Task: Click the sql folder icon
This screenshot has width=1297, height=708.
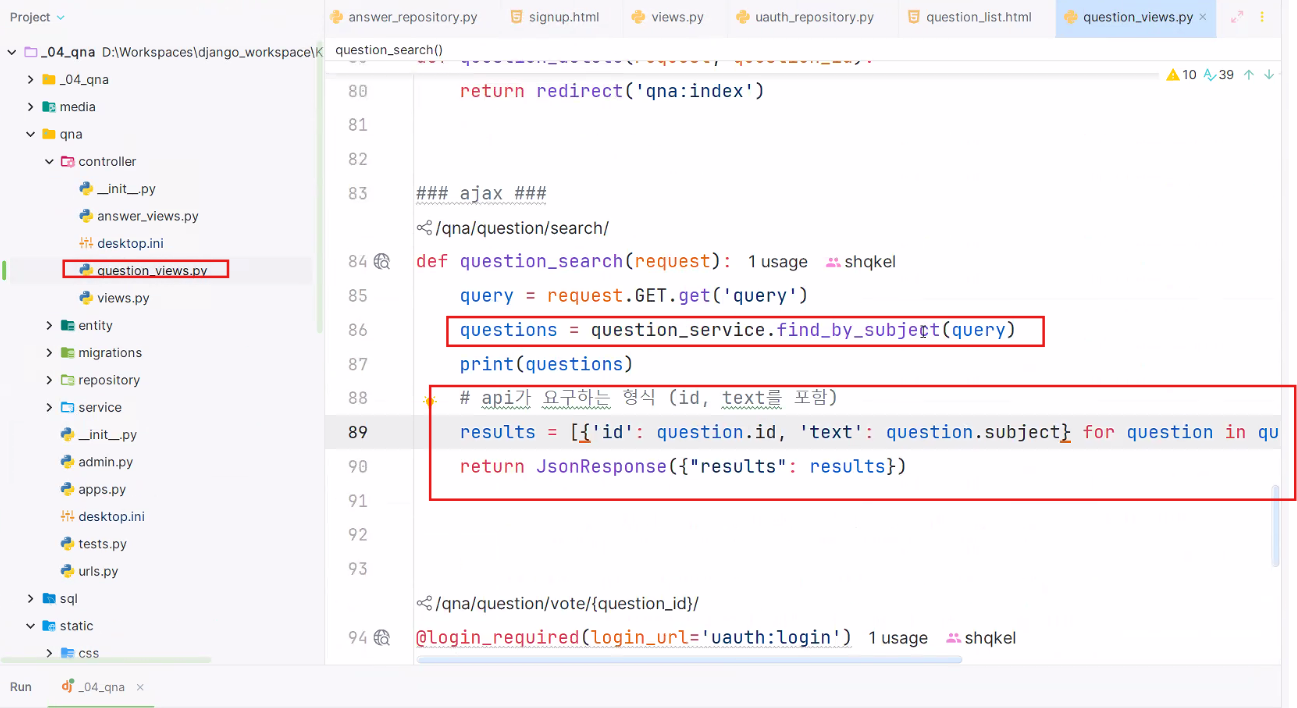Action: click(49, 598)
